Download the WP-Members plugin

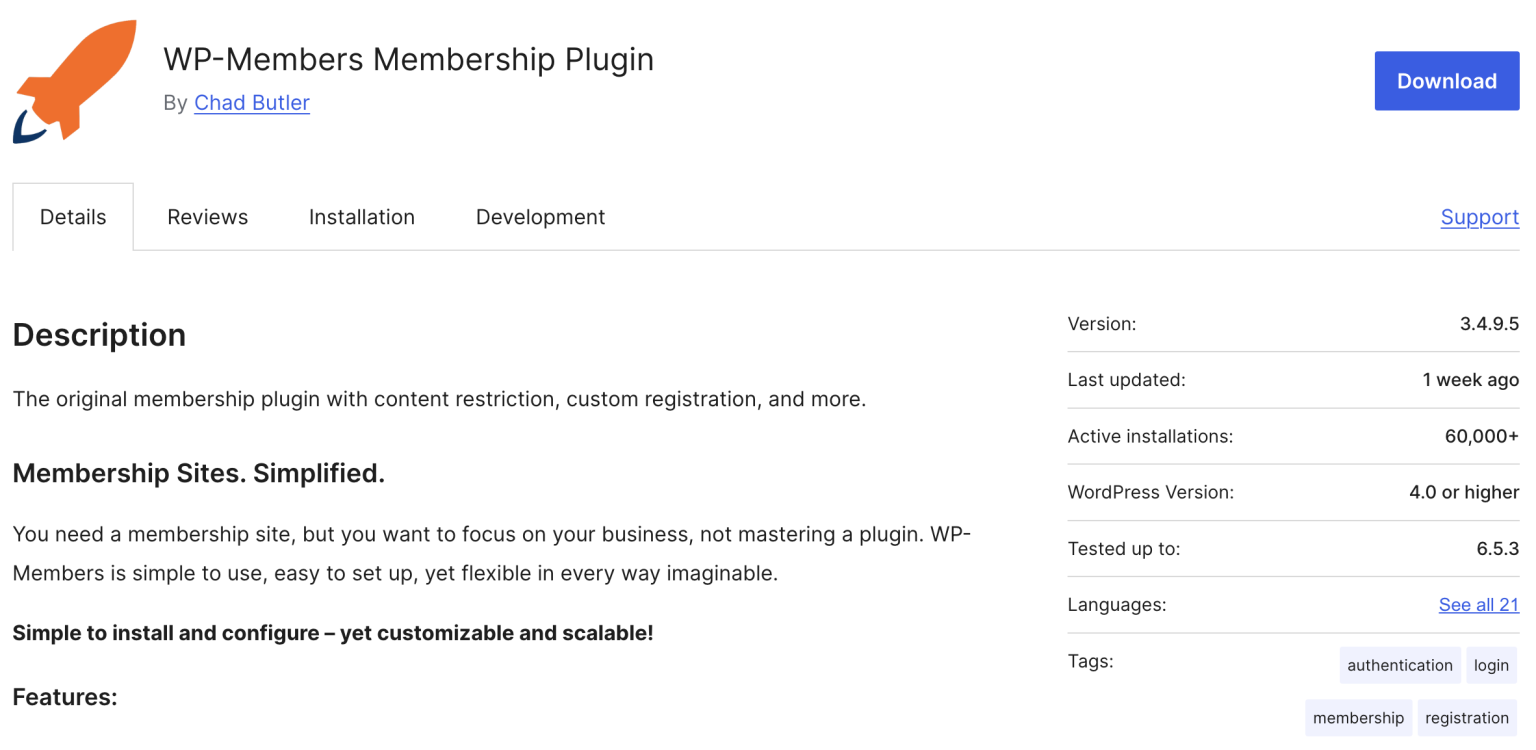(1446, 81)
